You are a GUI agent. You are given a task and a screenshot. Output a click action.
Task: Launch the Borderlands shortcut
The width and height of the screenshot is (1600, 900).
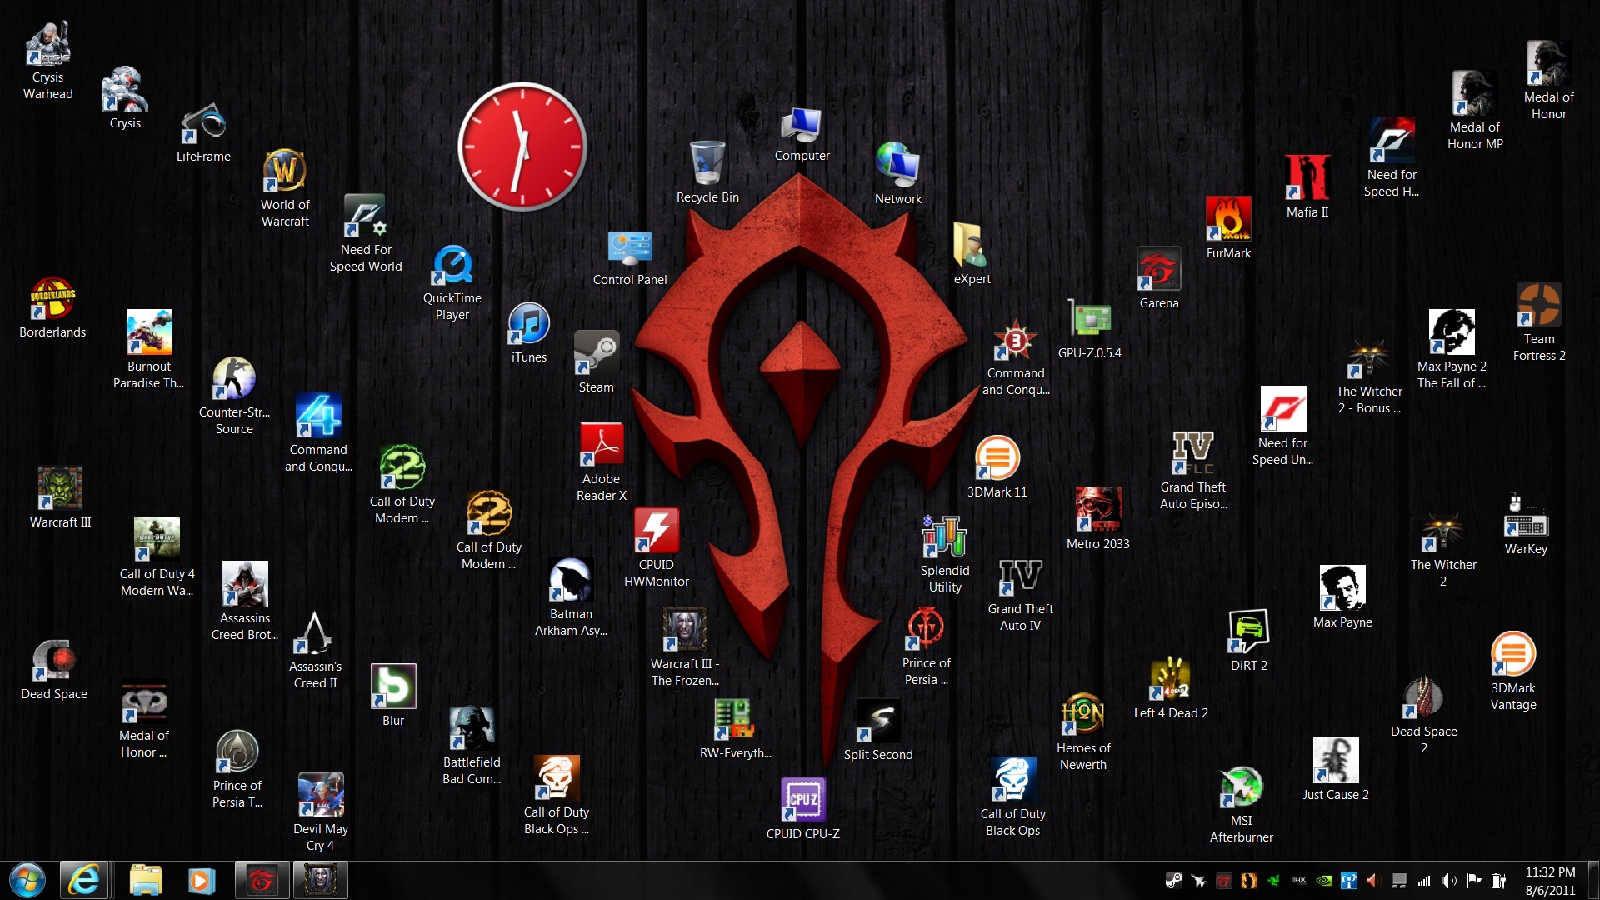tap(53, 308)
